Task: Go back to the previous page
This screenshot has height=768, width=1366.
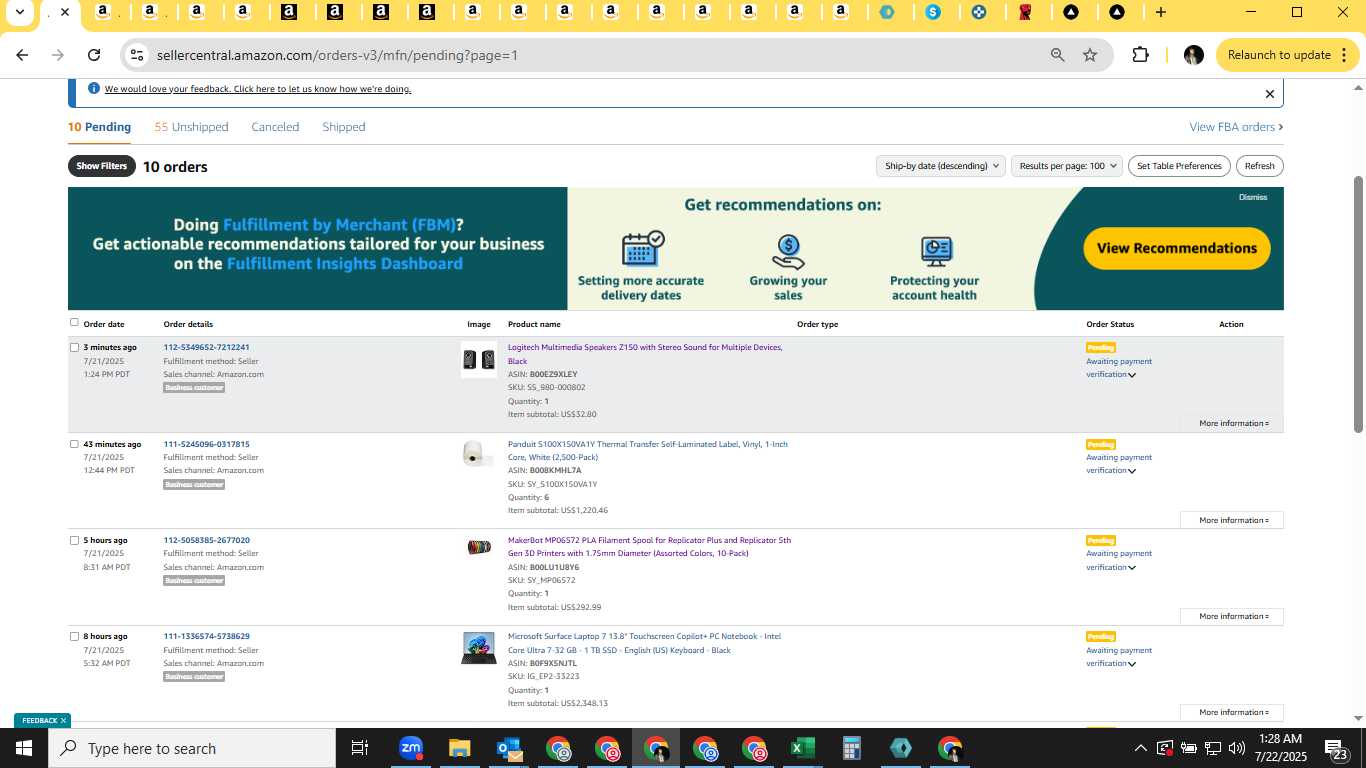Action: 22,55
